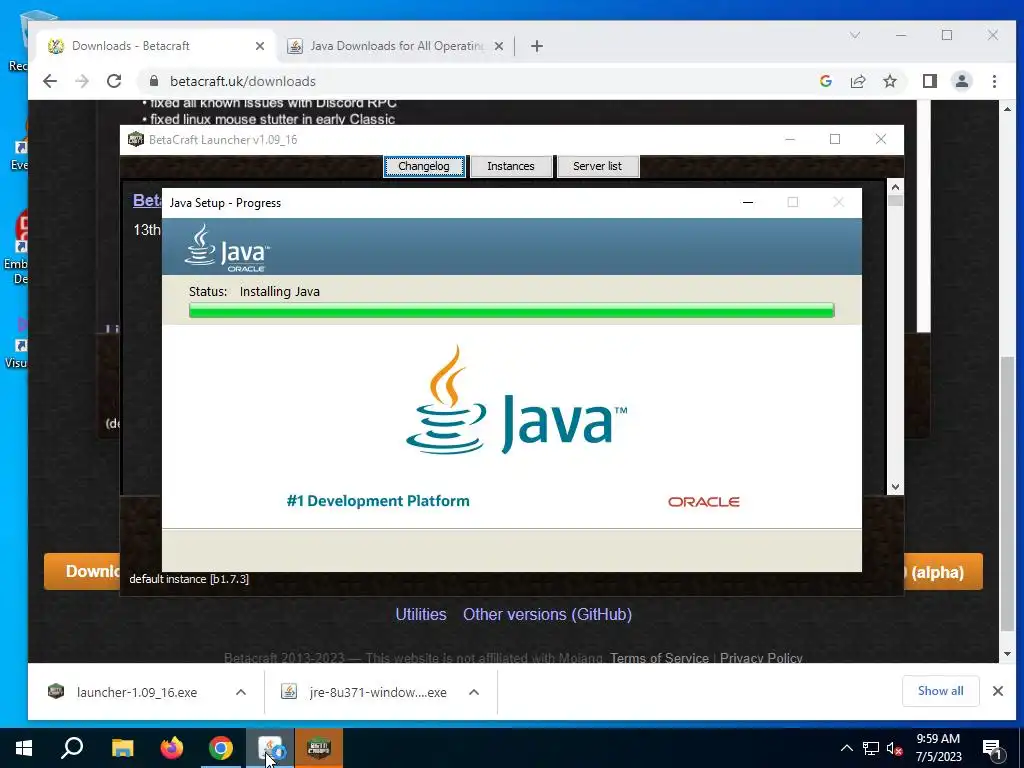
Task: Open Windows Start menu
Action: [x=24, y=748]
